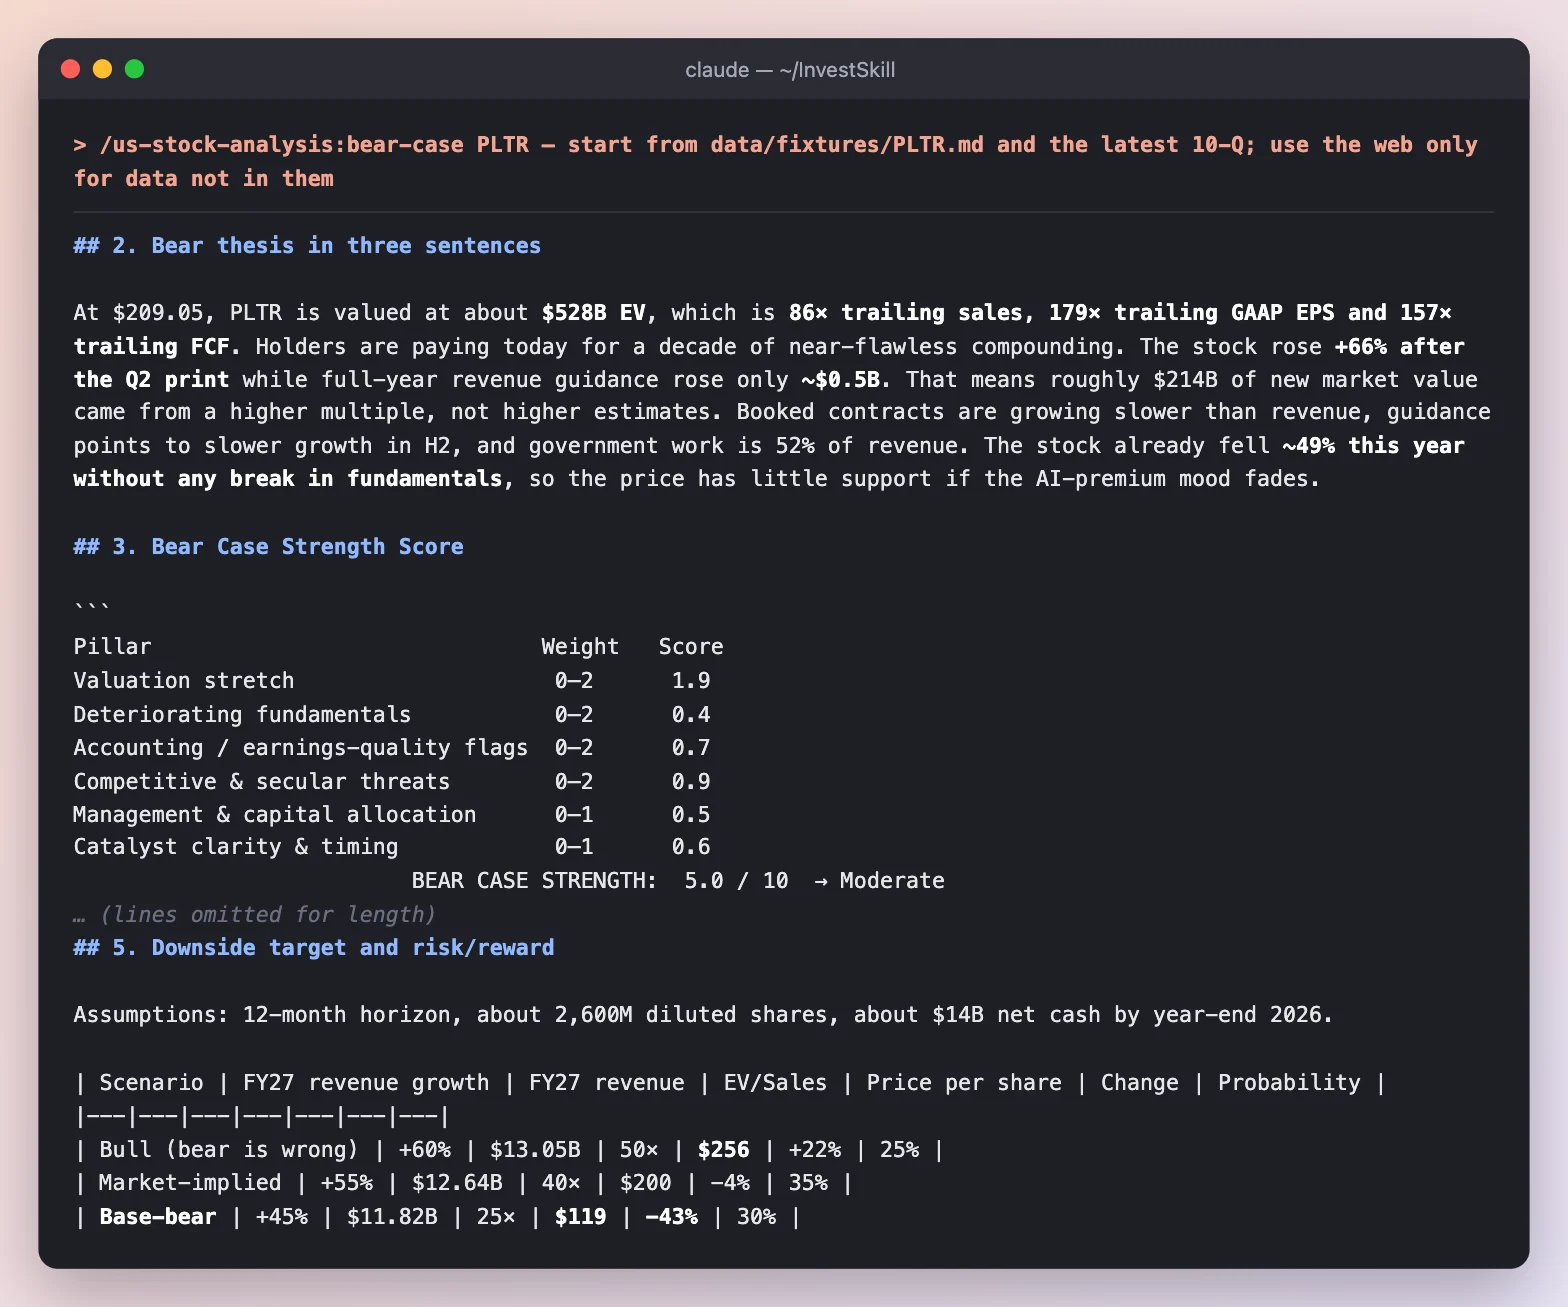Viewport: 1568px width, 1307px height.
Task: Click the 'the Q2 print' bold text
Action: (151, 380)
